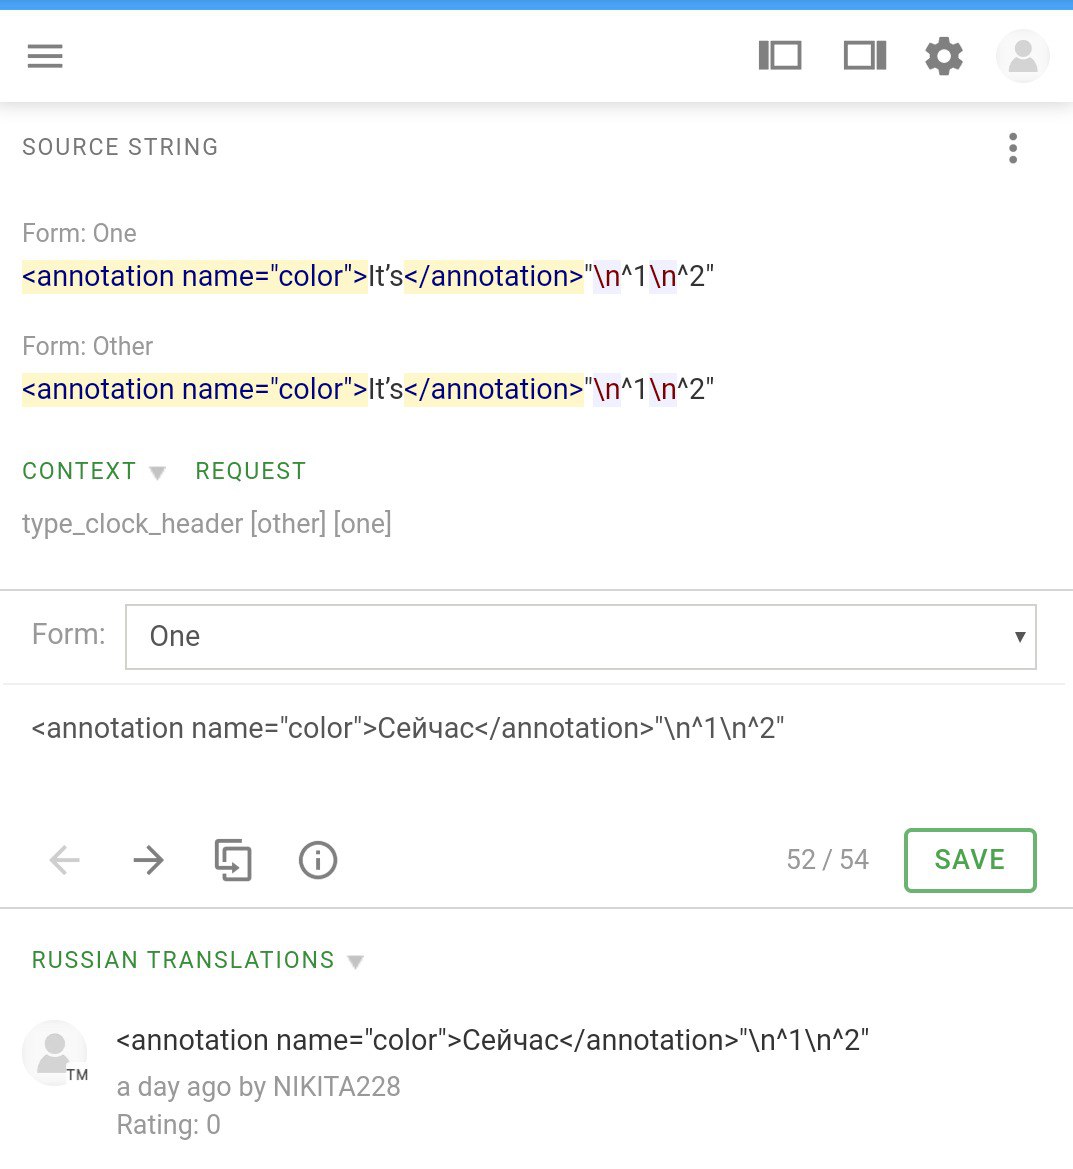Open source string three-dot options menu
The width and height of the screenshot is (1073, 1169).
1013,148
